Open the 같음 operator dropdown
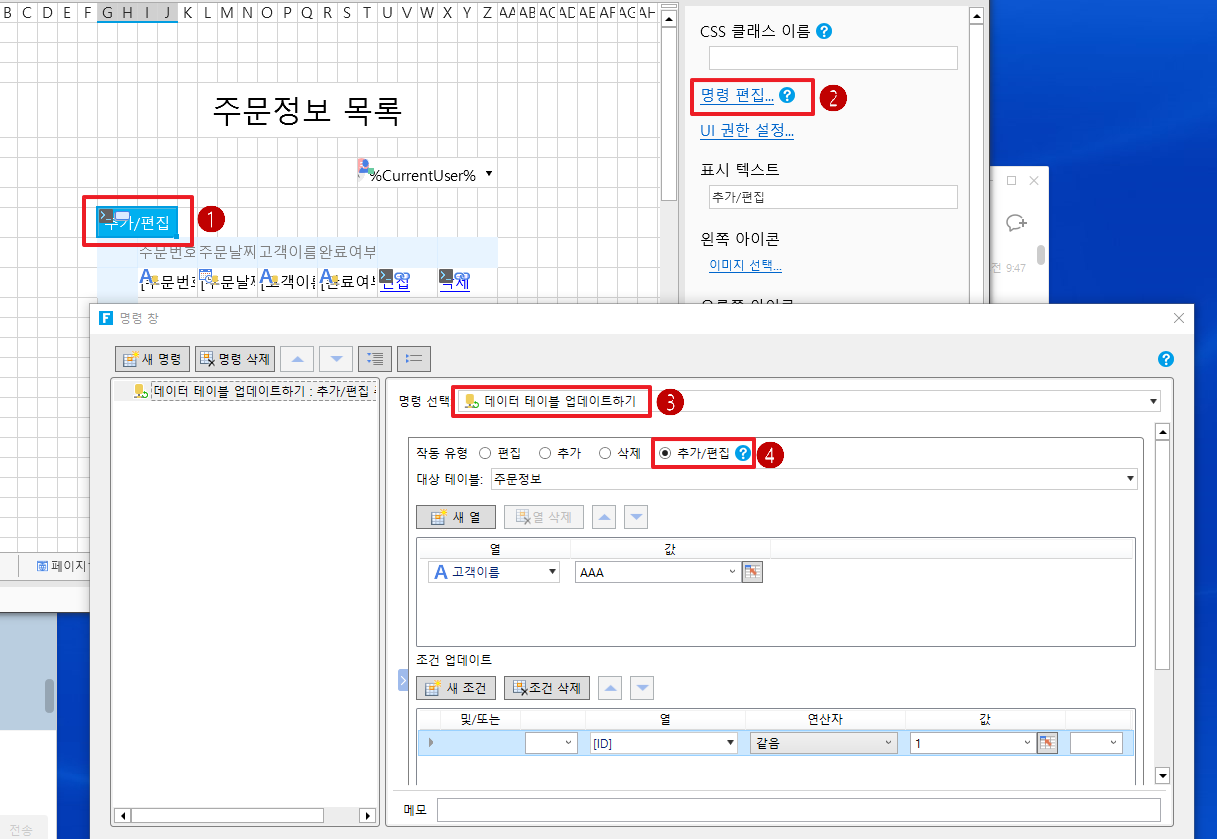The image size is (1217, 839). (x=822, y=743)
